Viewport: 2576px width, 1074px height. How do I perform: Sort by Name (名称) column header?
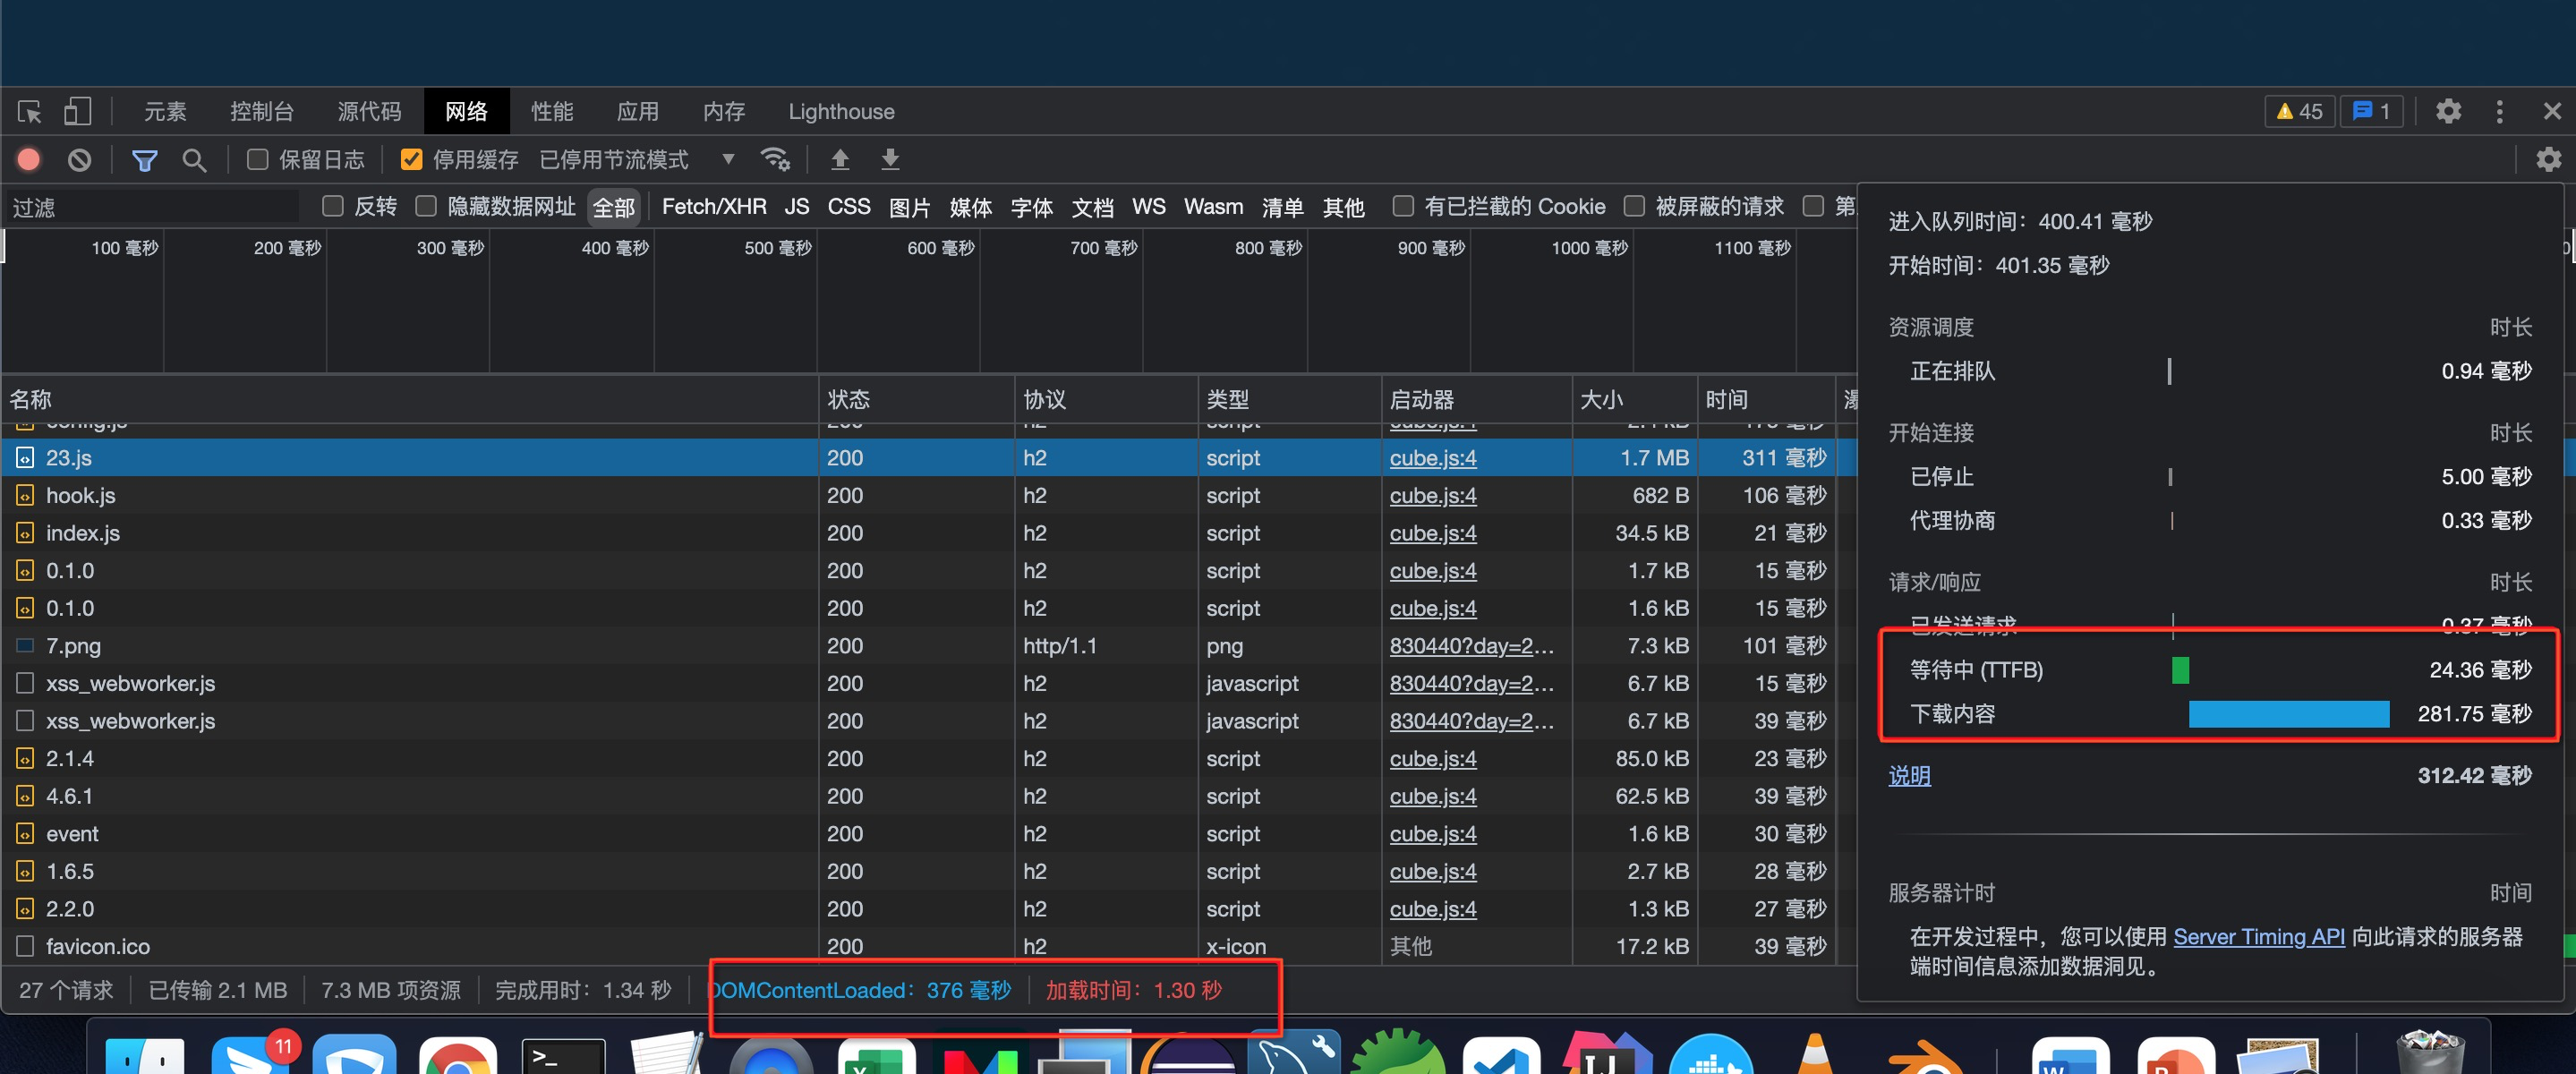[410, 399]
